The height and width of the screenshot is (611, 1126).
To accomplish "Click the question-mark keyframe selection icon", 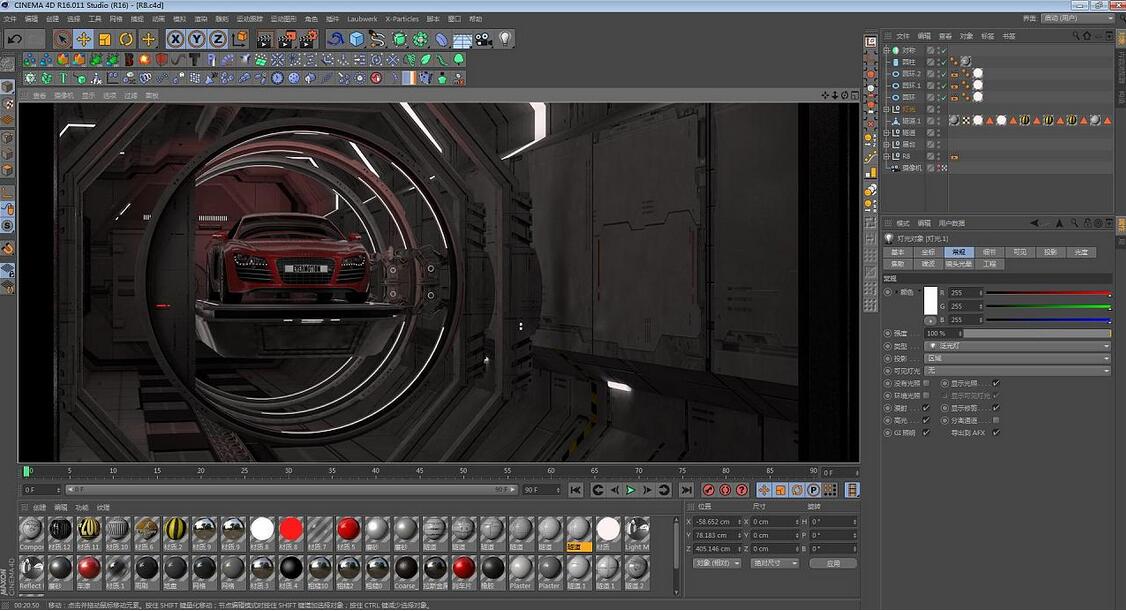I will tap(742, 490).
